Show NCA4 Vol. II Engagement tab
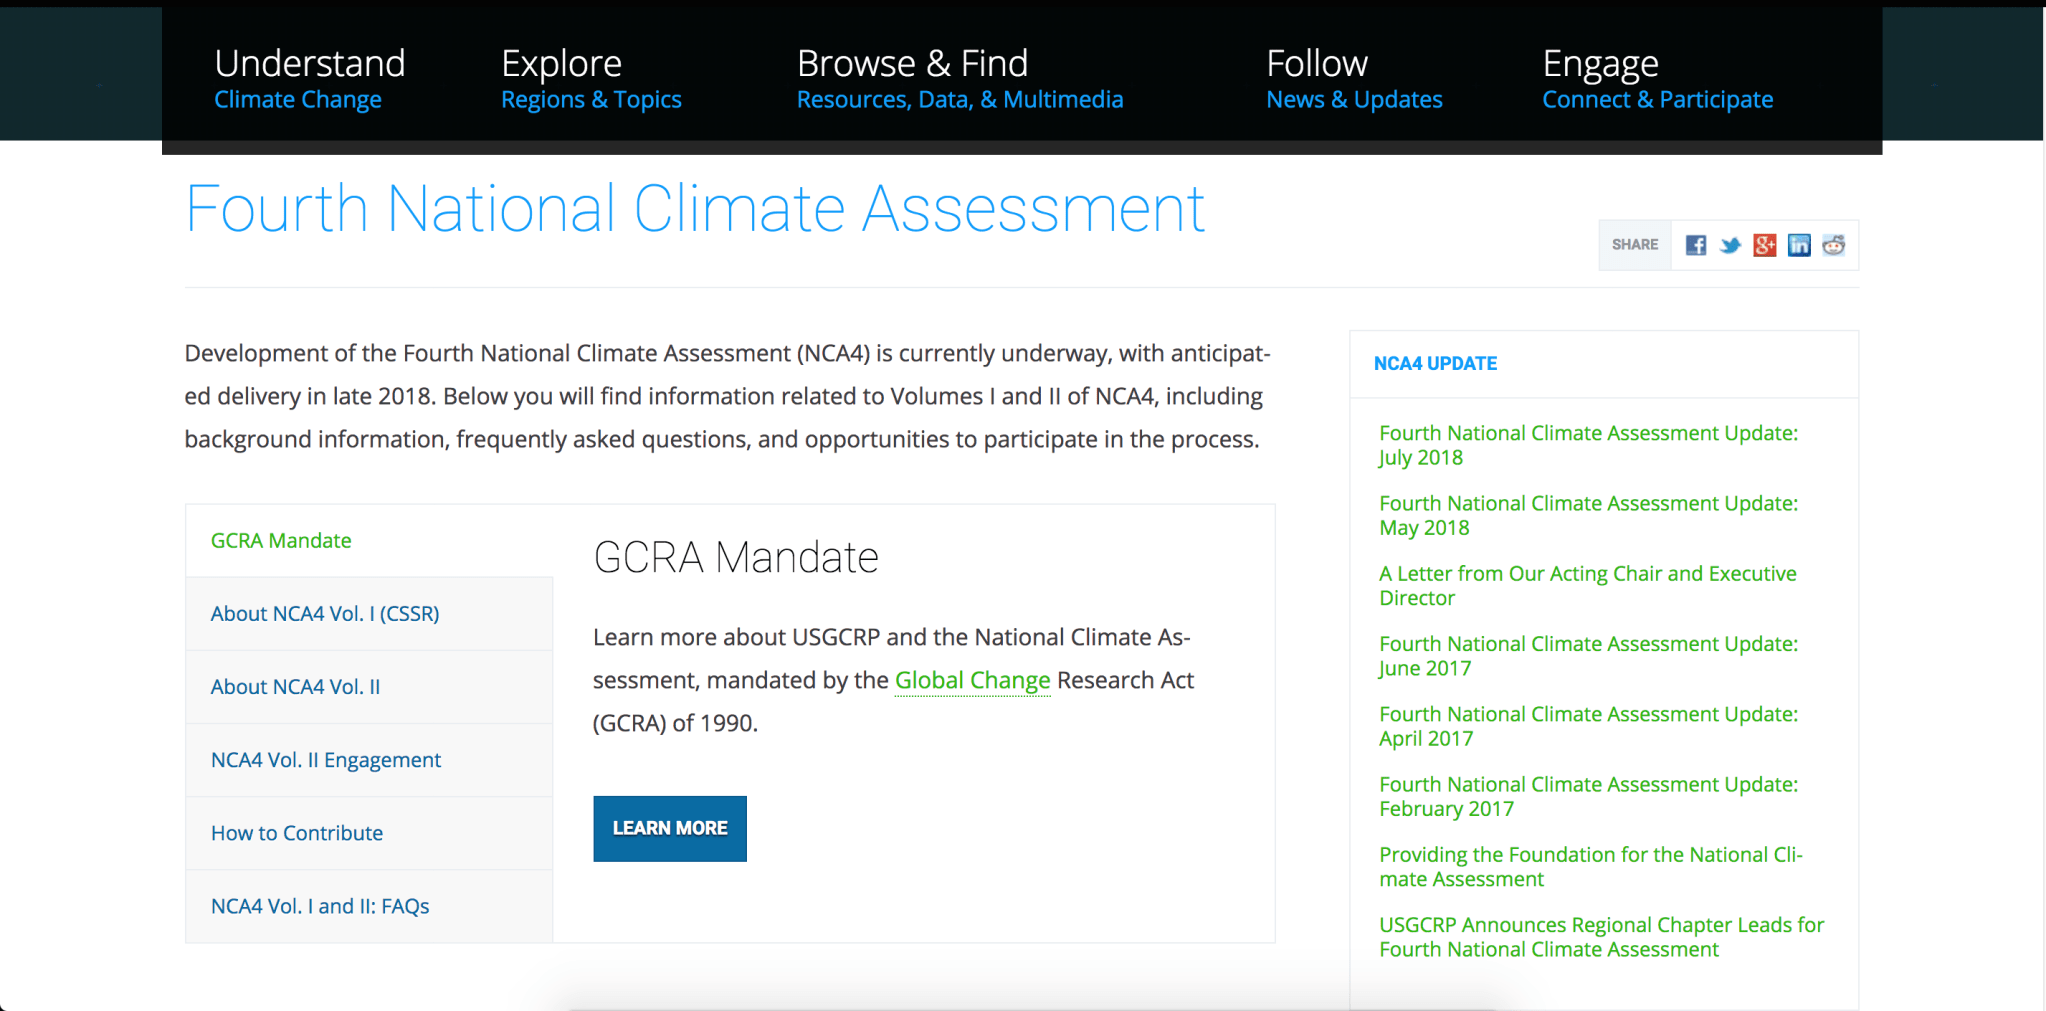Viewport: 2046px width, 1011px height. click(x=326, y=760)
